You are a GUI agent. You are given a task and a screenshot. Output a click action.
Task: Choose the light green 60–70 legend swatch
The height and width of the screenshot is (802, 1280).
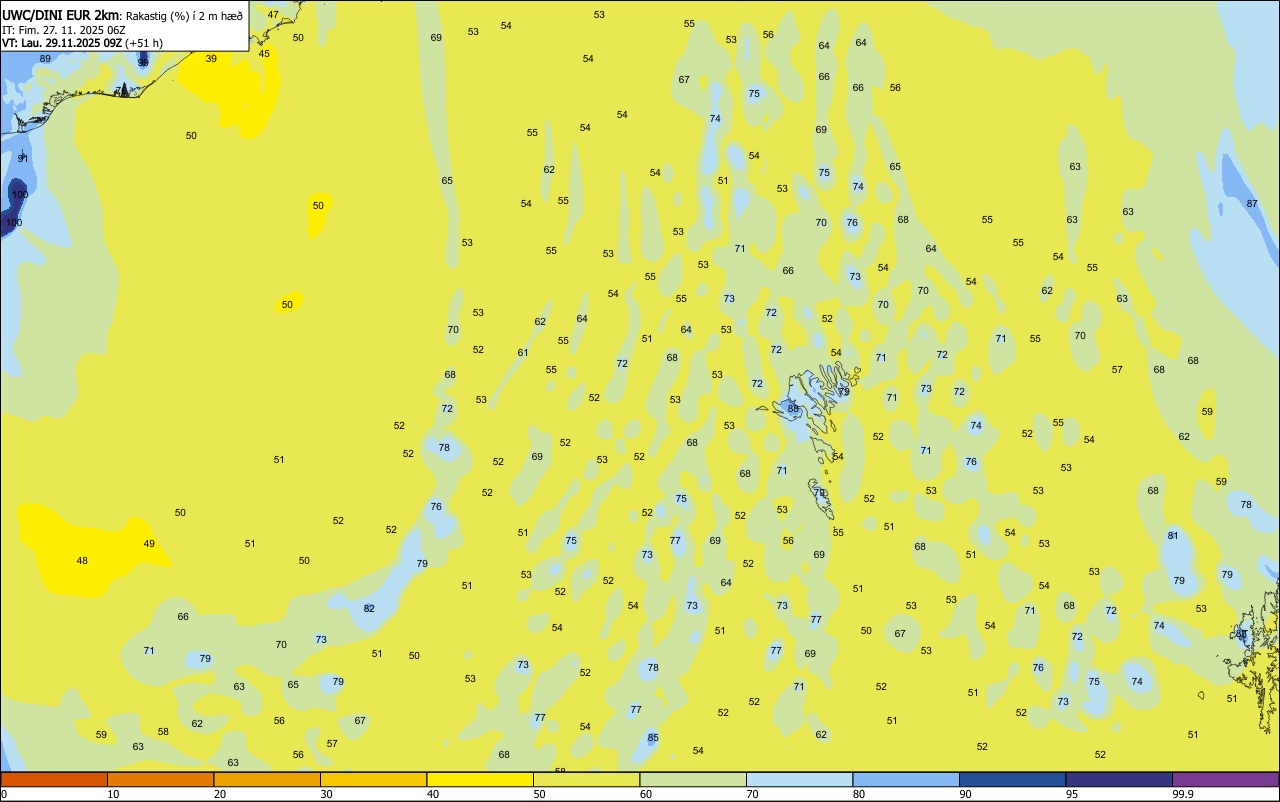[693, 779]
